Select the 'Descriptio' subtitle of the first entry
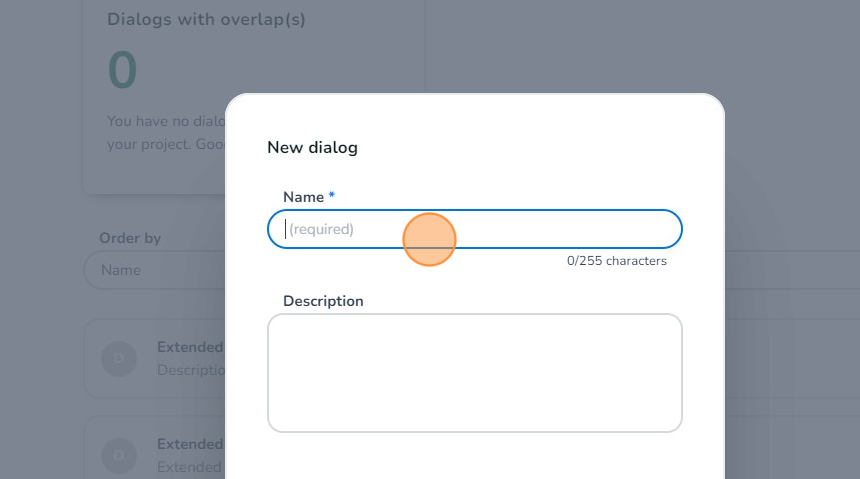This screenshot has height=479, width=860. pos(190,370)
